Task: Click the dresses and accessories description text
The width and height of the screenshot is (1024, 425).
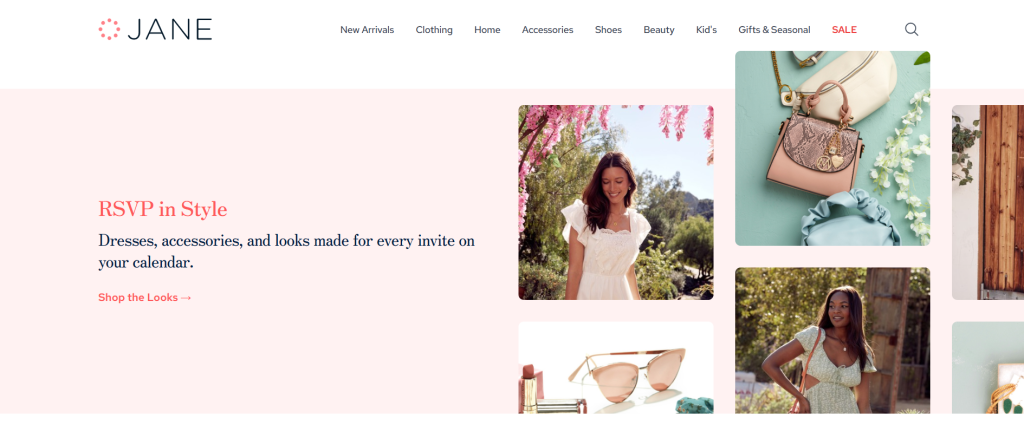Action: [286, 251]
